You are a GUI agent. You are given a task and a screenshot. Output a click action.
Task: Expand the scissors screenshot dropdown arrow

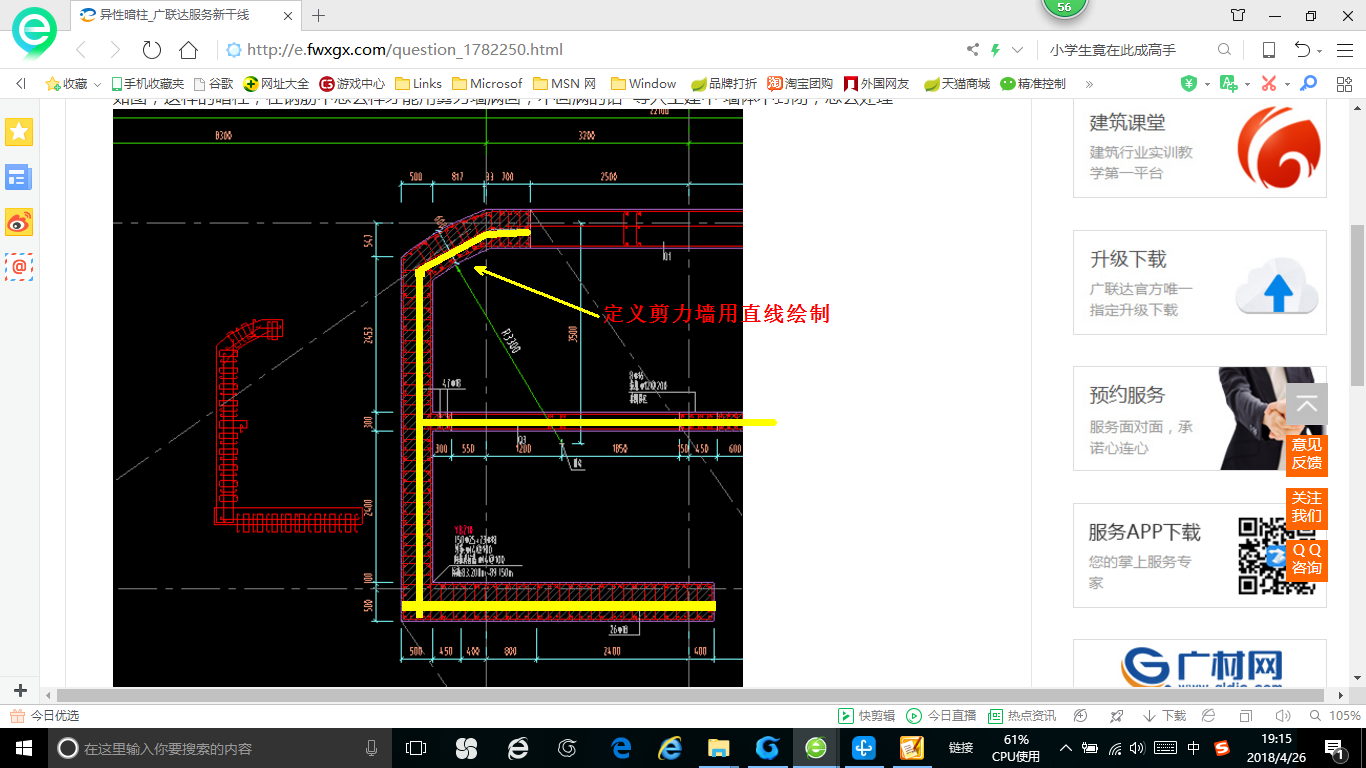(x=1287, y=84)
